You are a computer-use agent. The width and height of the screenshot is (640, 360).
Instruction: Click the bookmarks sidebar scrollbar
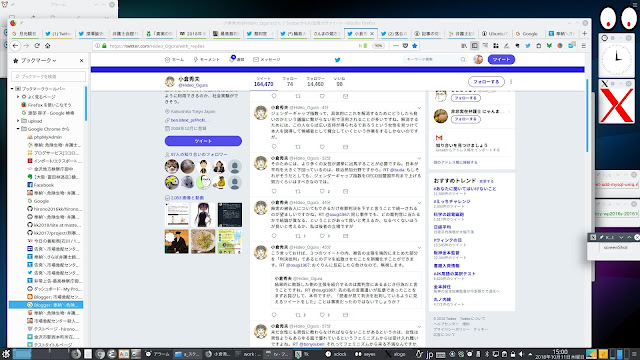pyautogui.click(x=85, y=103)
